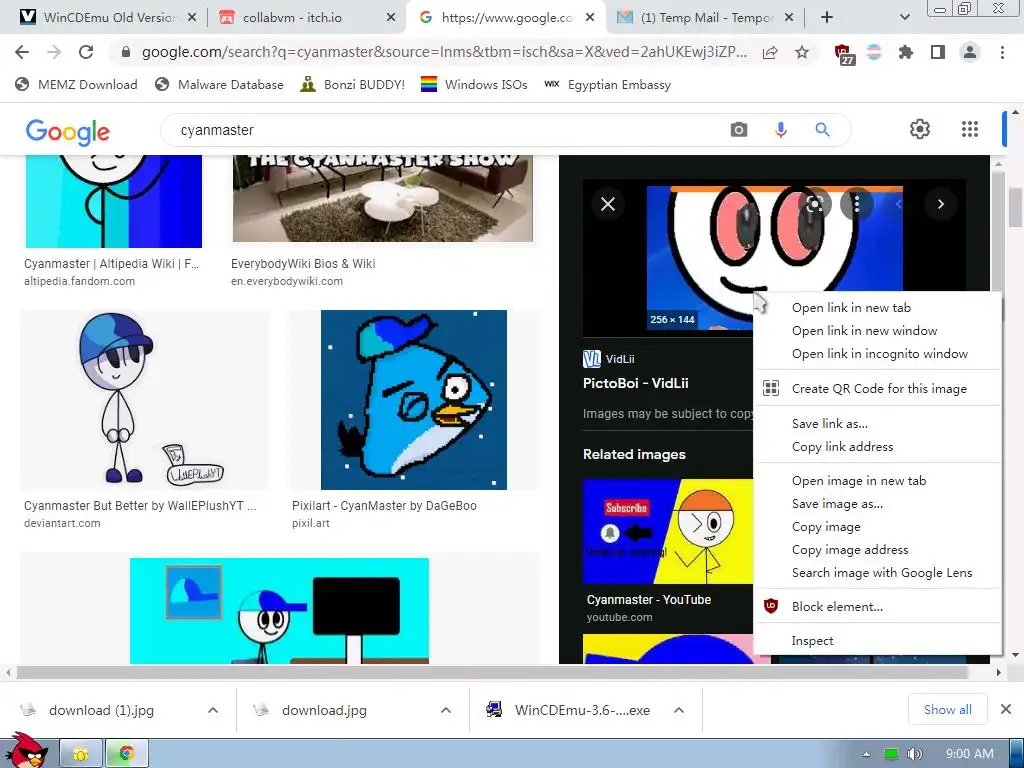Select Save link as...
Viewport: 1024px width, 768px height.
878,424
